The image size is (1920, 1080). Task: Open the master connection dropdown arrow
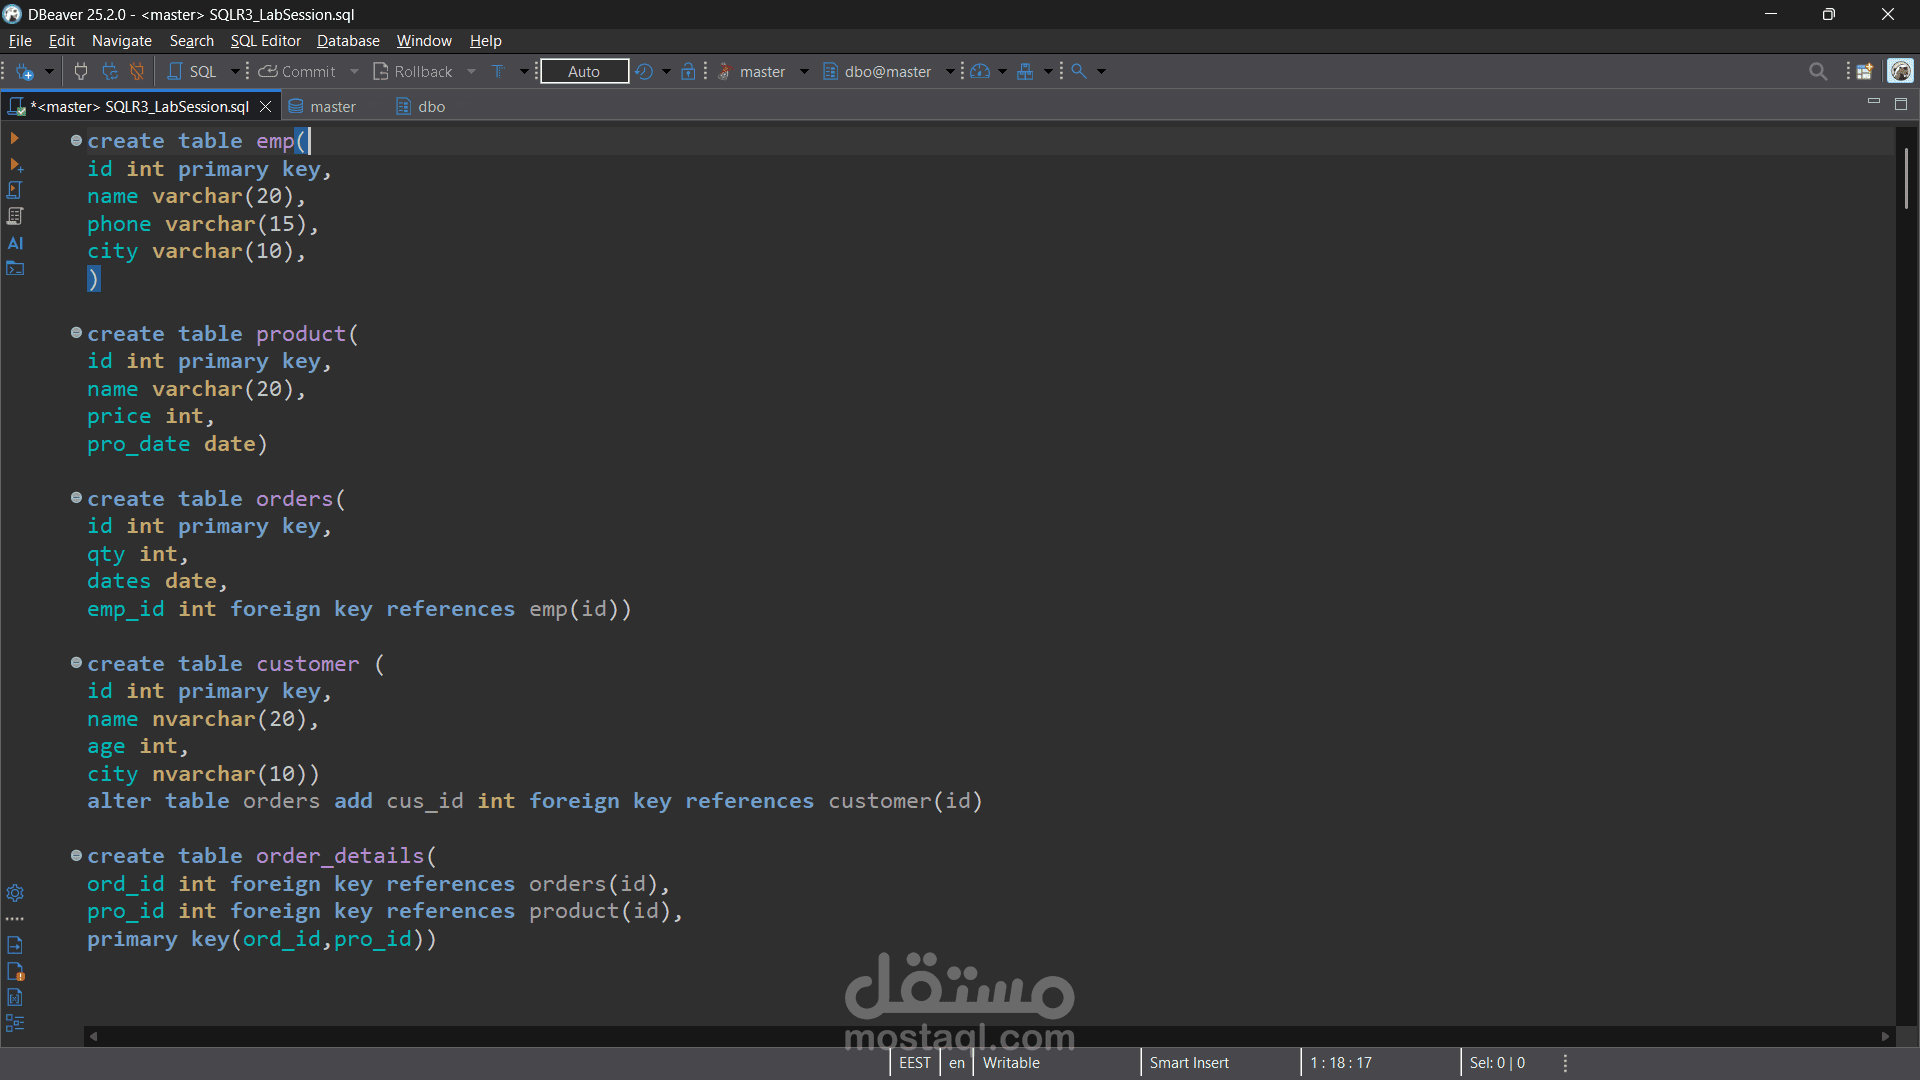(804, 72)
